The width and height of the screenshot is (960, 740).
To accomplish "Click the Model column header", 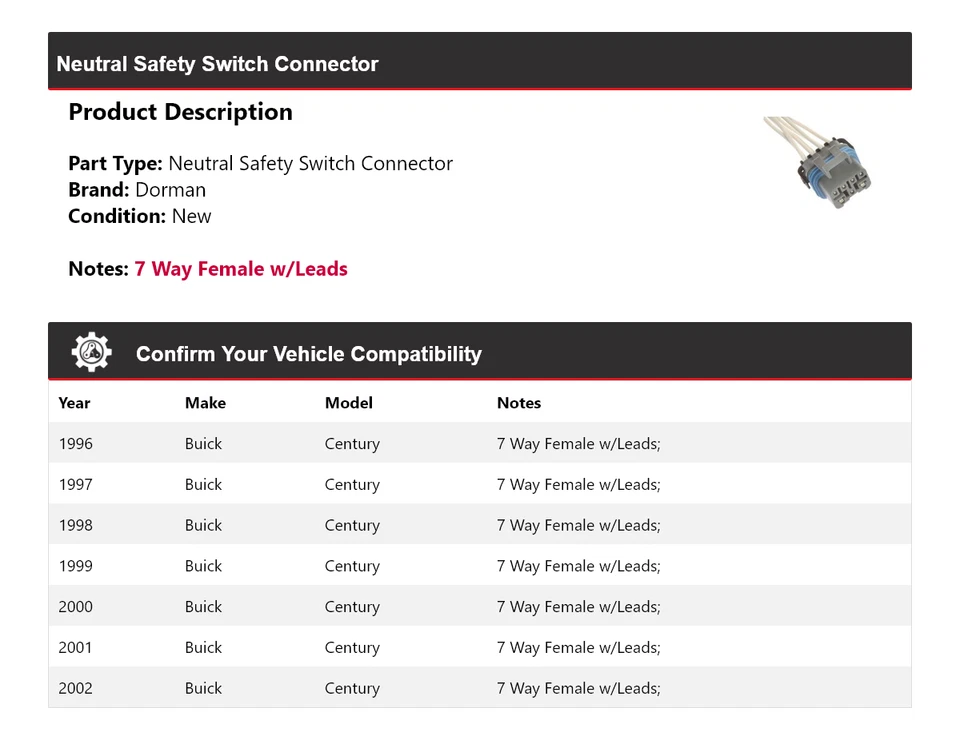I will (x=348, y=403).
